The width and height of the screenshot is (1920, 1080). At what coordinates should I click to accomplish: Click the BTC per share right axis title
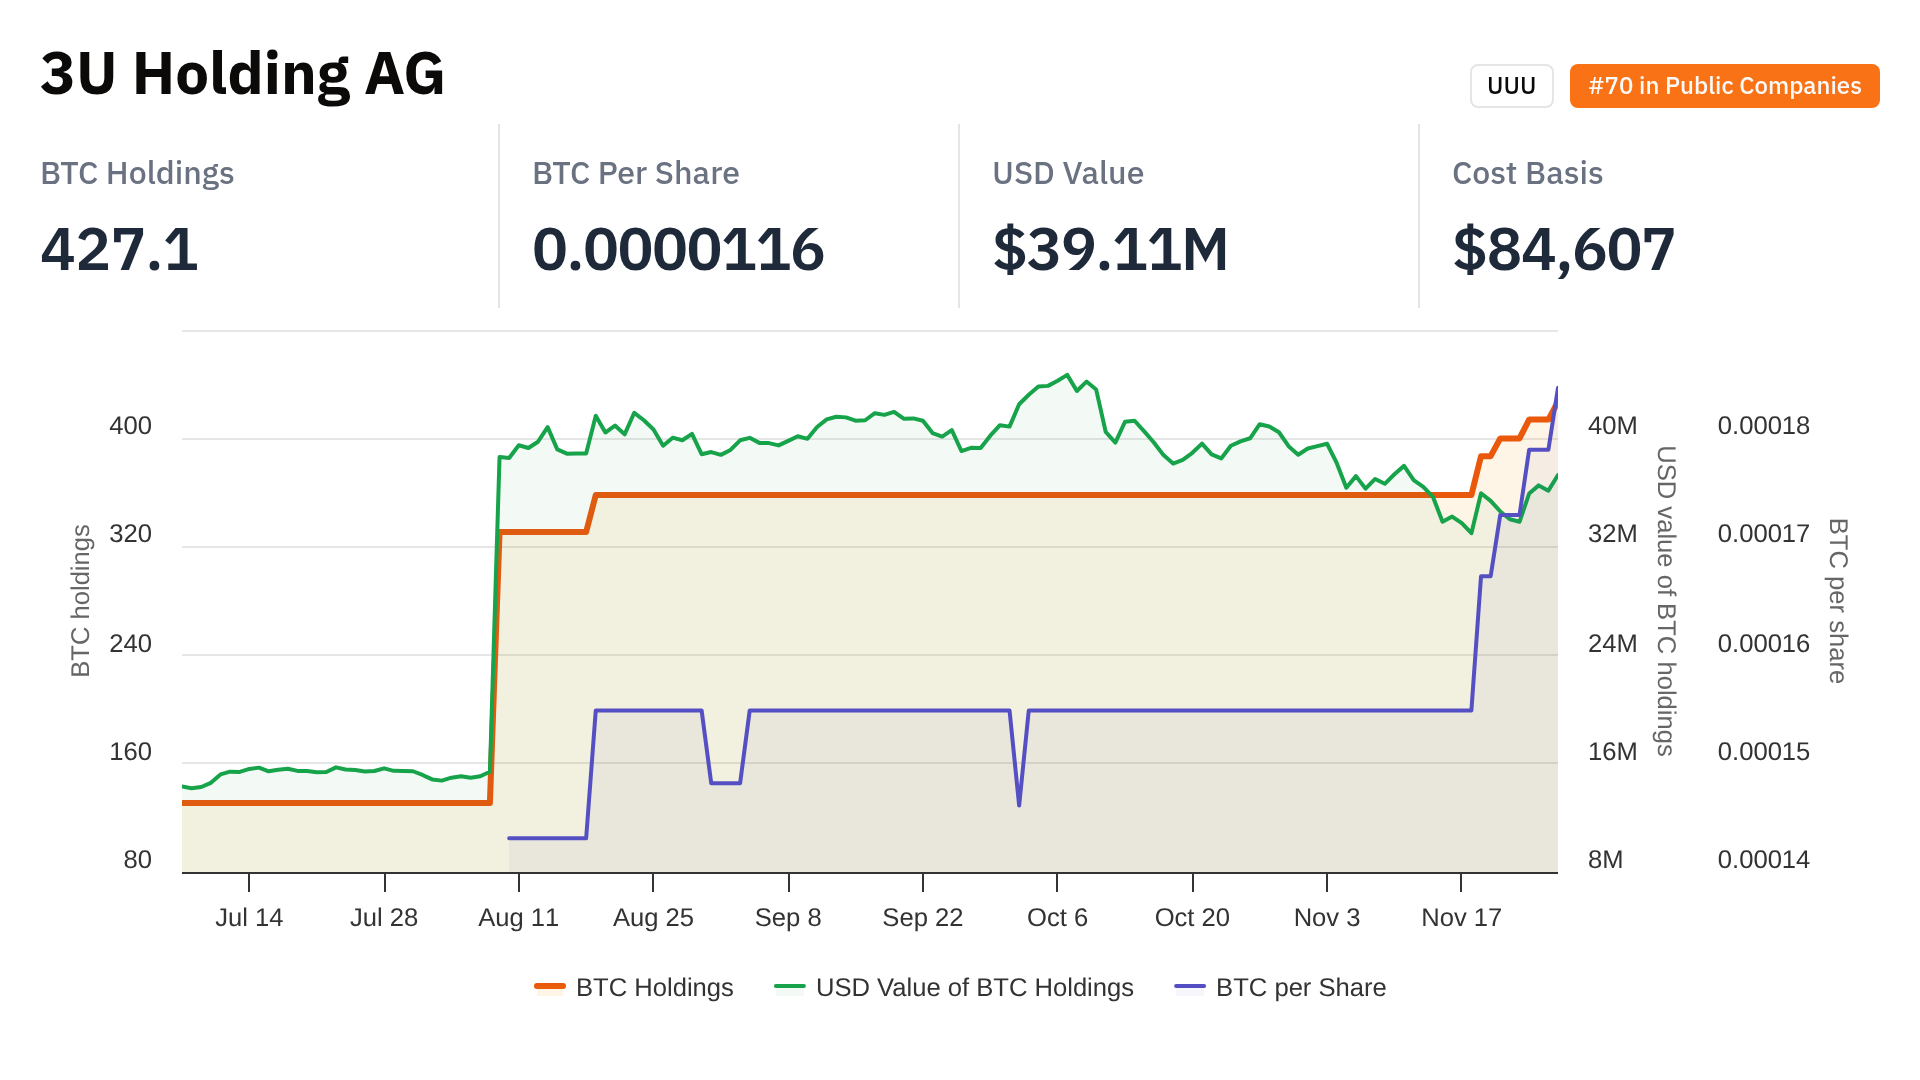tap(1837, 600)
